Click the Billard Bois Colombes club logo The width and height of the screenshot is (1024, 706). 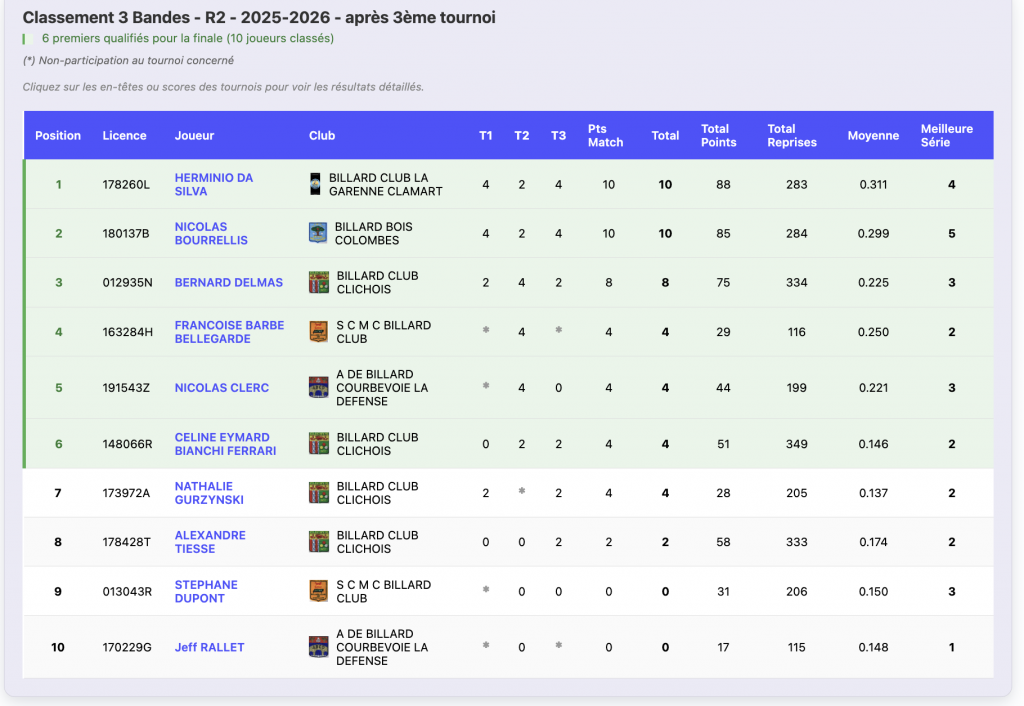point(318,233)
